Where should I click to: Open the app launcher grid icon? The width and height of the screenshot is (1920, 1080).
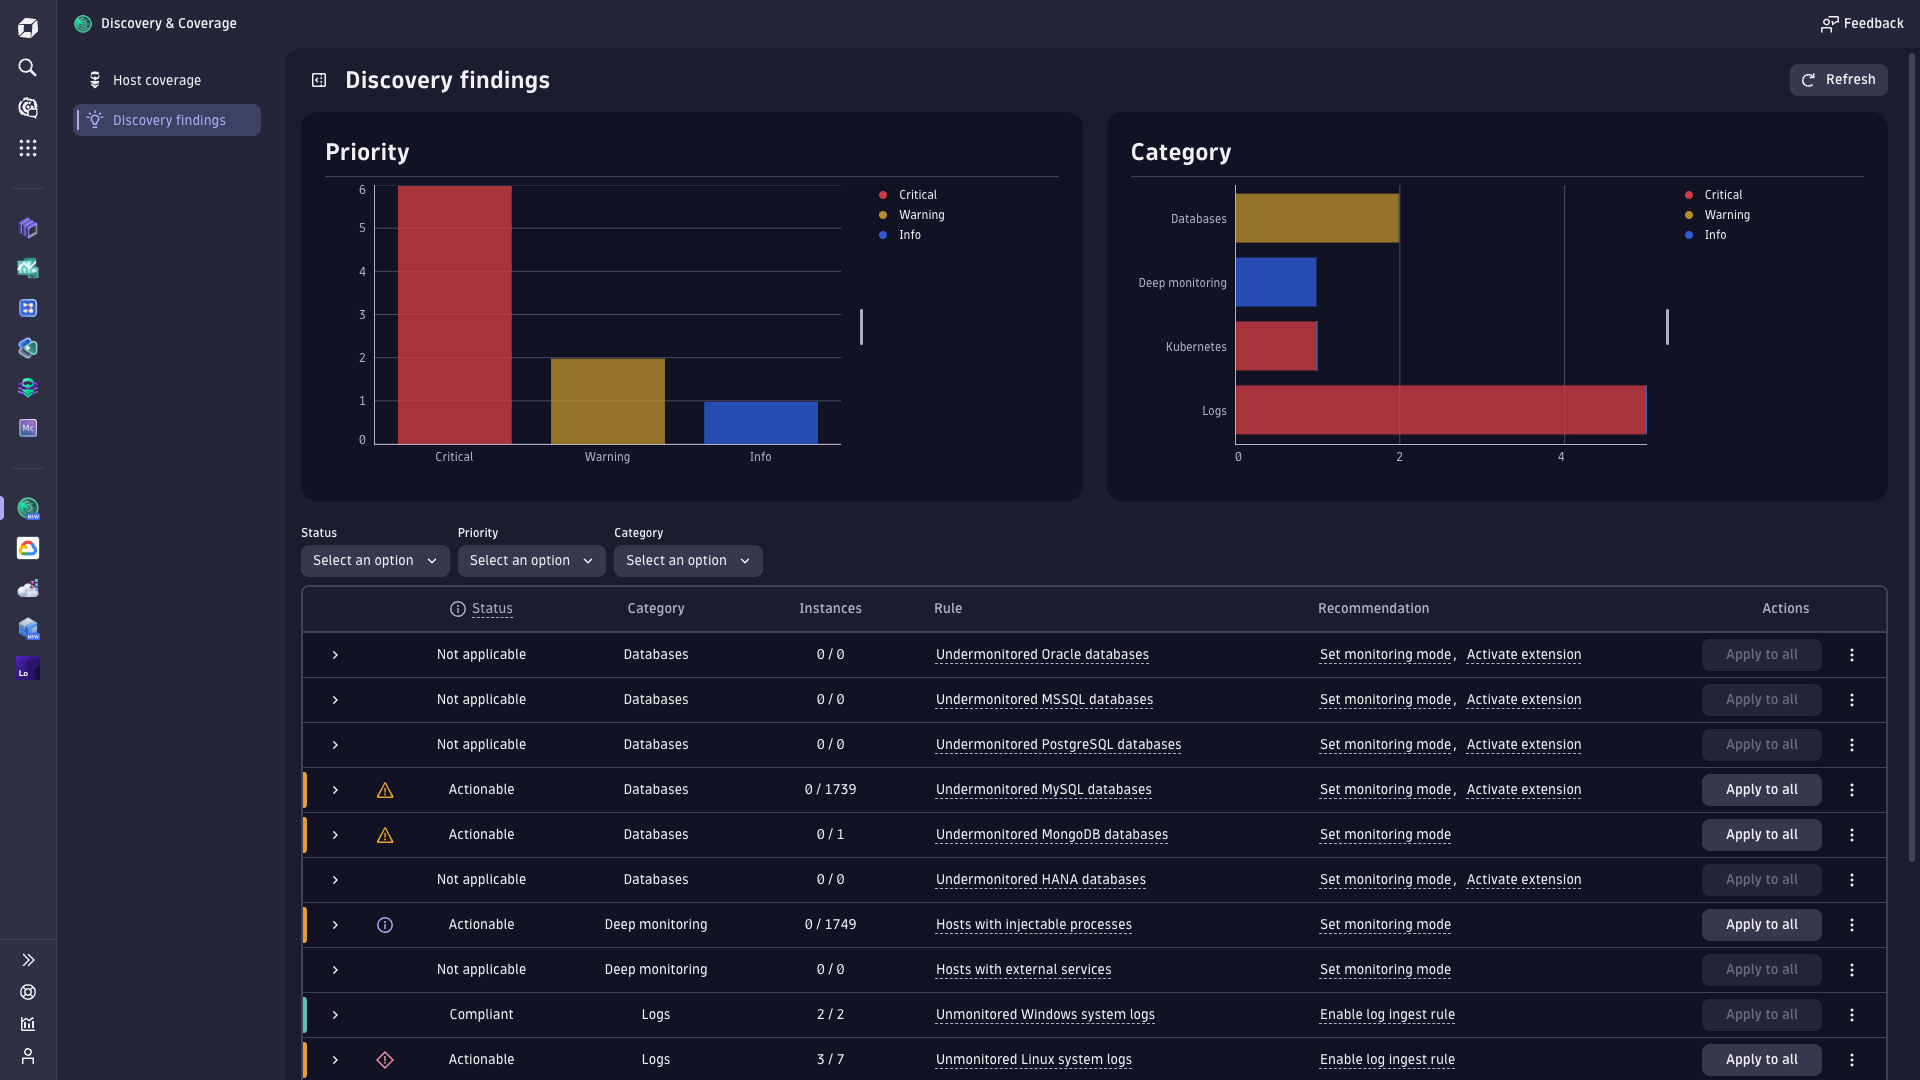pyautogui.click(x=28, y=148)
